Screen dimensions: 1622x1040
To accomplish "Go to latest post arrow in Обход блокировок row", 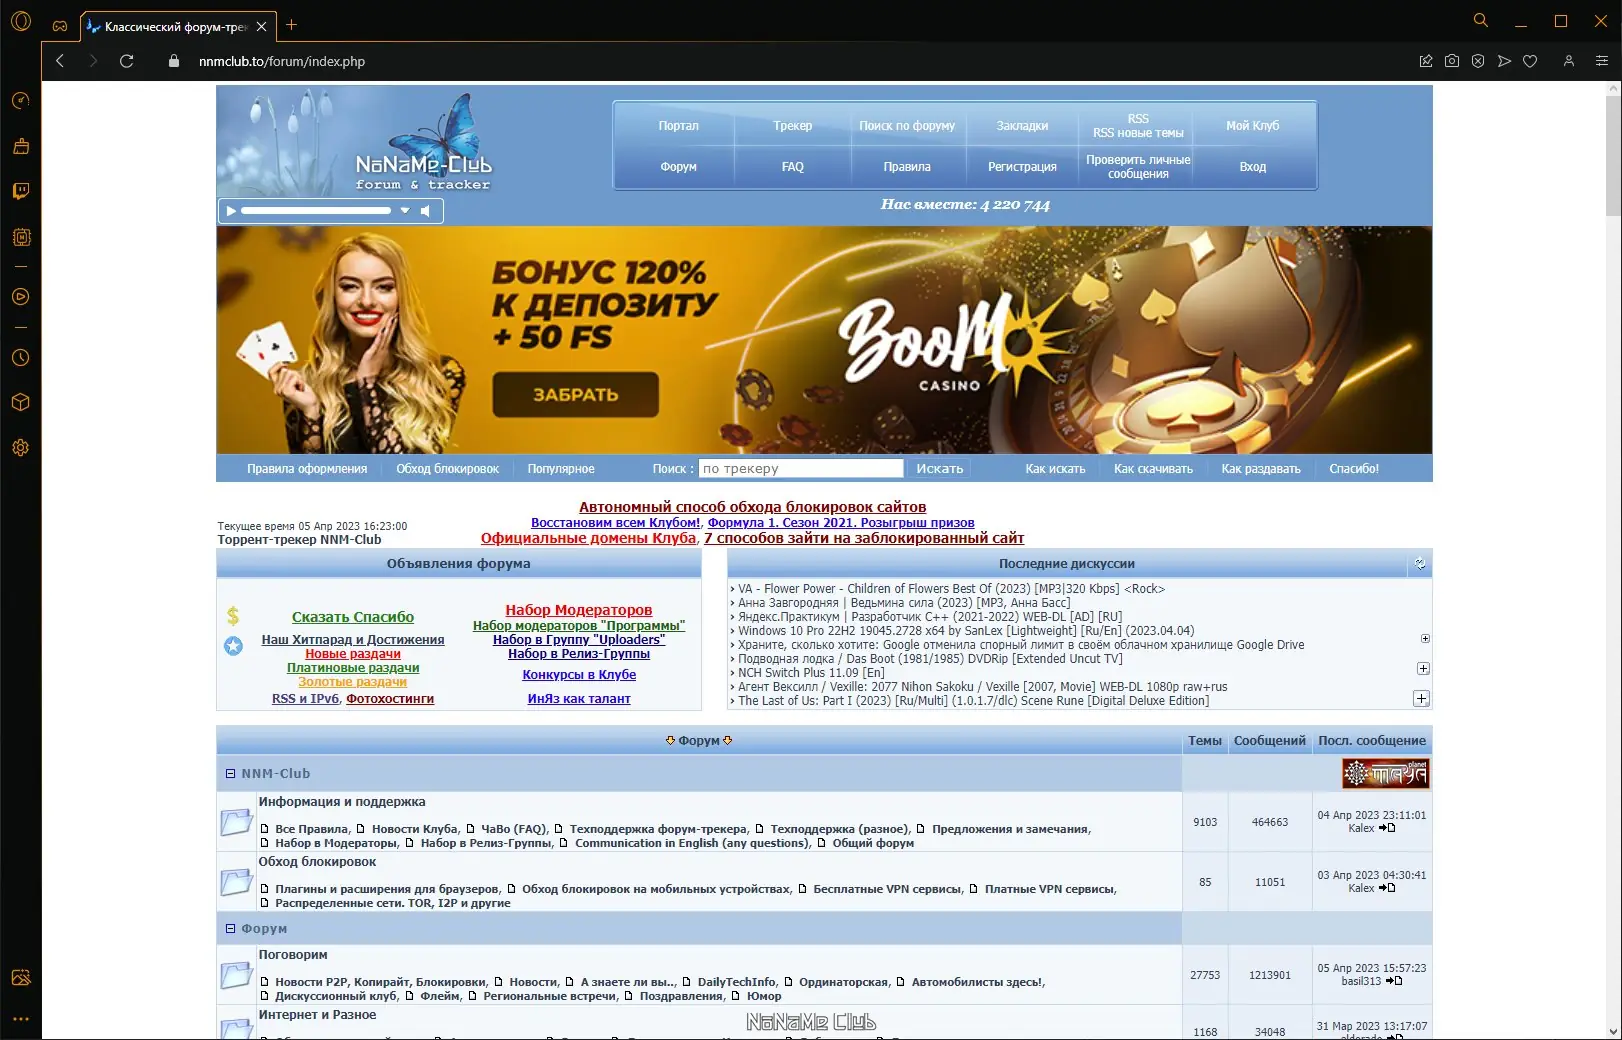I will coord(1387,888).
